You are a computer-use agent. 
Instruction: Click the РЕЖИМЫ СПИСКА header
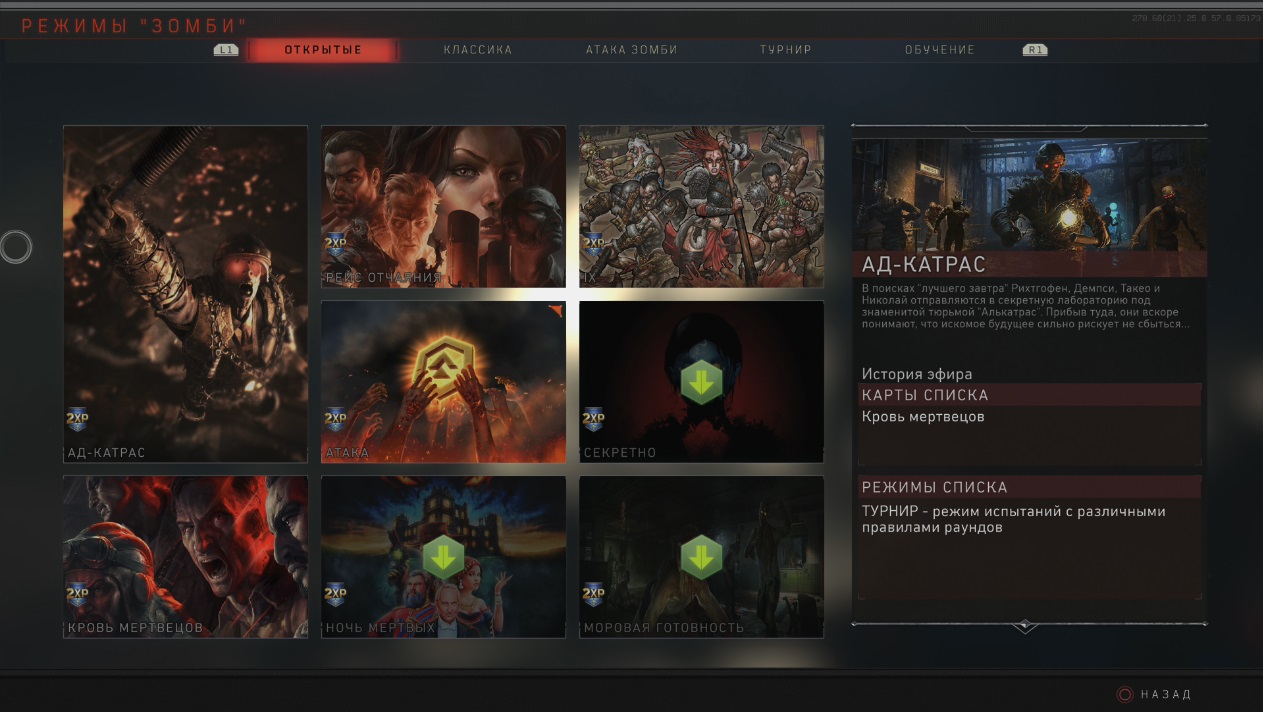[1030, 487]
